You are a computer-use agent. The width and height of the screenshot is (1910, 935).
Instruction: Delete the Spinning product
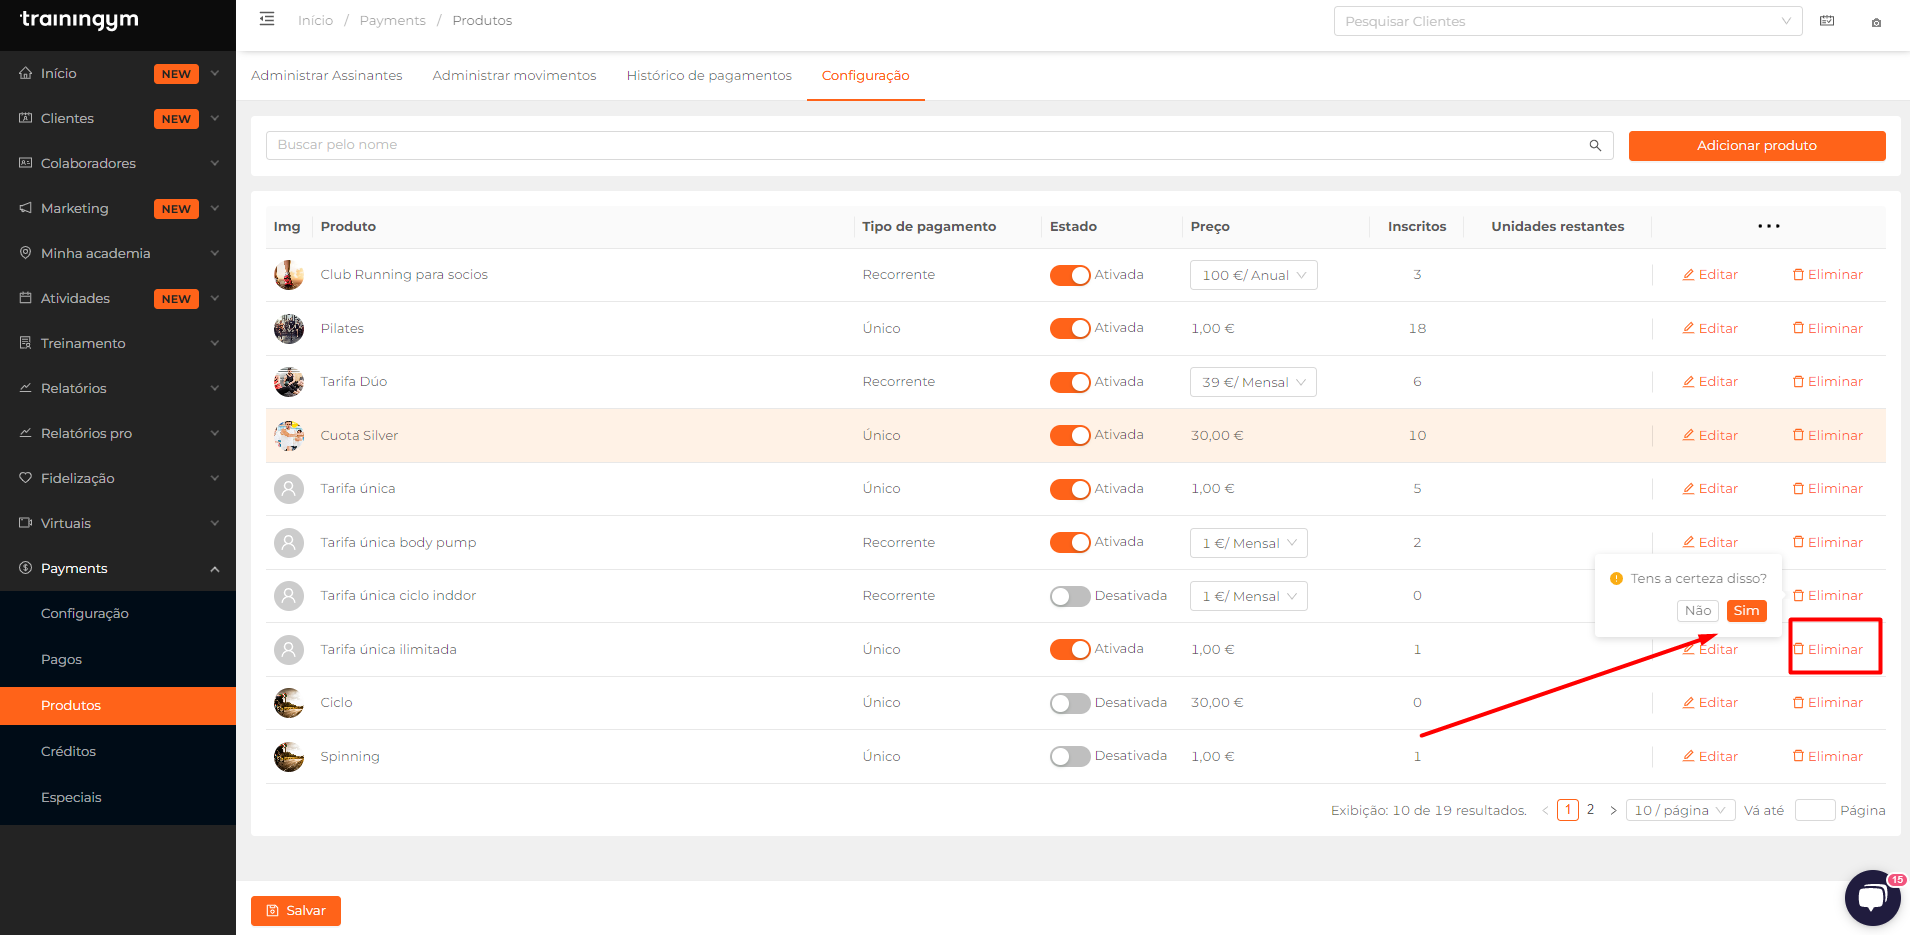[x=1828, y=756]
